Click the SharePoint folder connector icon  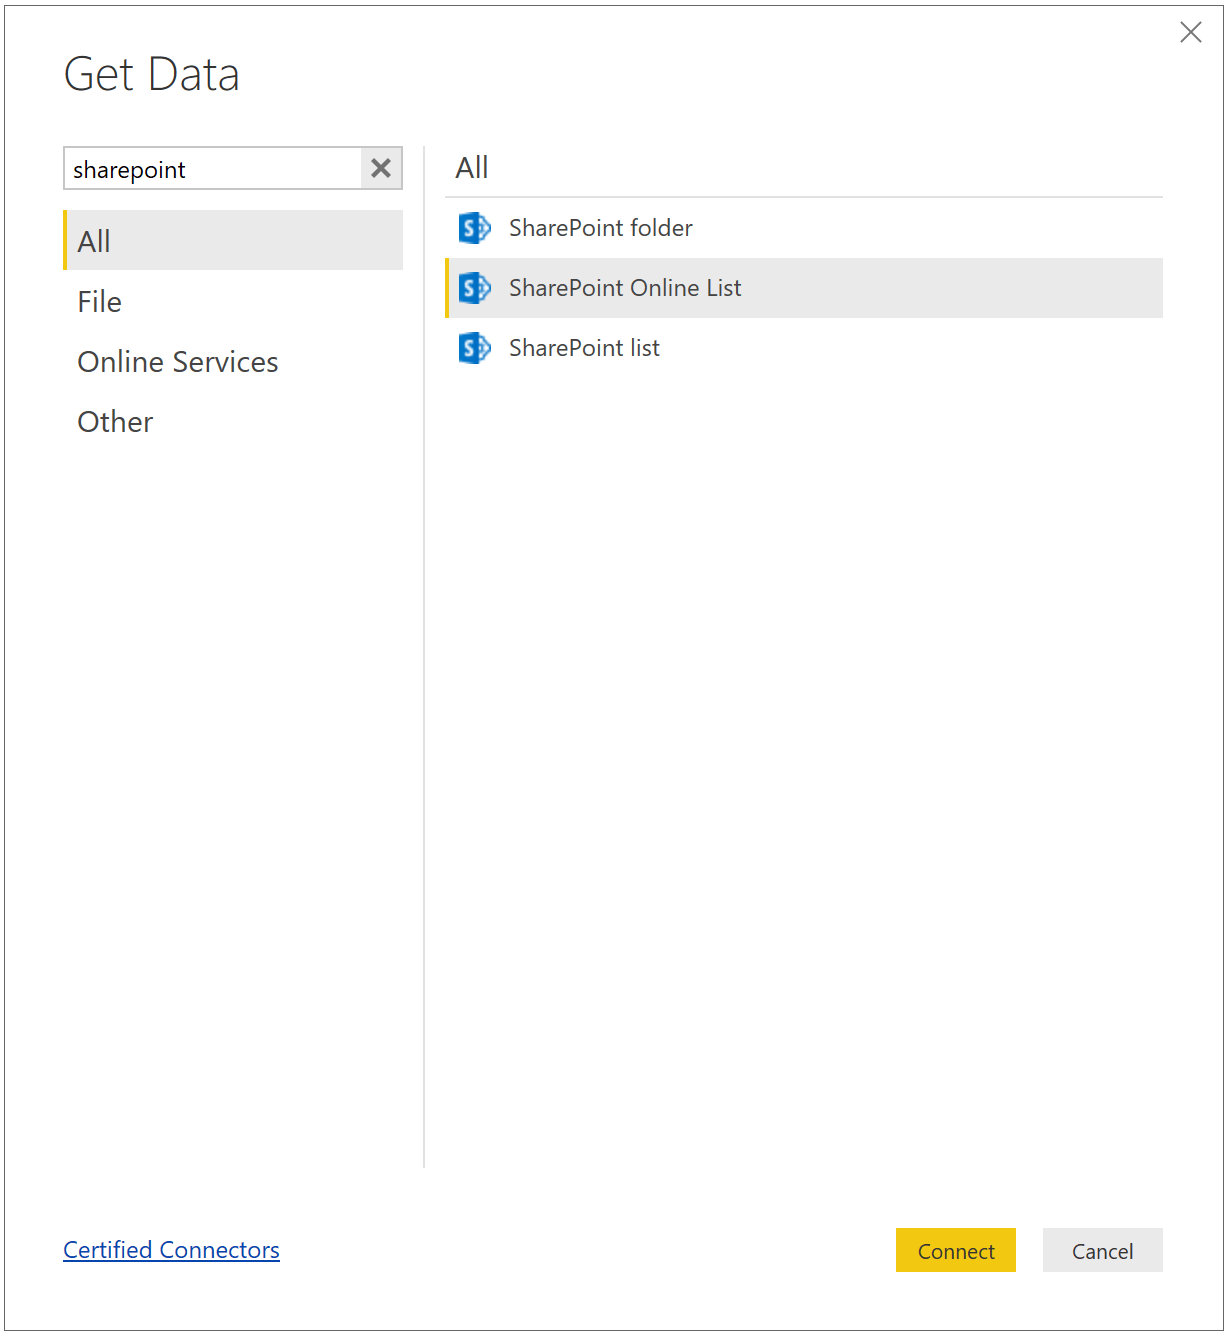point(474,228)
